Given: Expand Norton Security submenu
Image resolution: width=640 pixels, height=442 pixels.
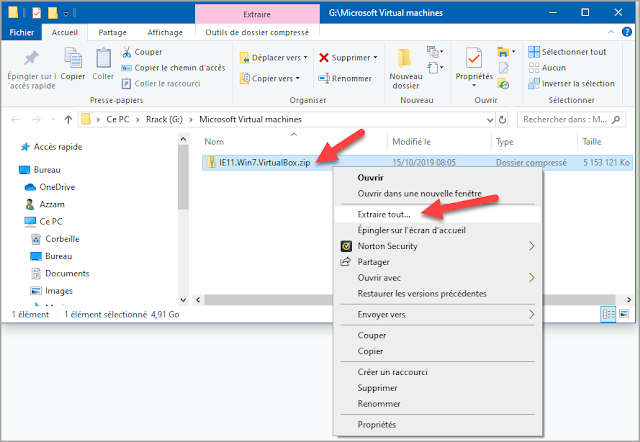Looking at the screenshot, I should [x=531, y=246].
